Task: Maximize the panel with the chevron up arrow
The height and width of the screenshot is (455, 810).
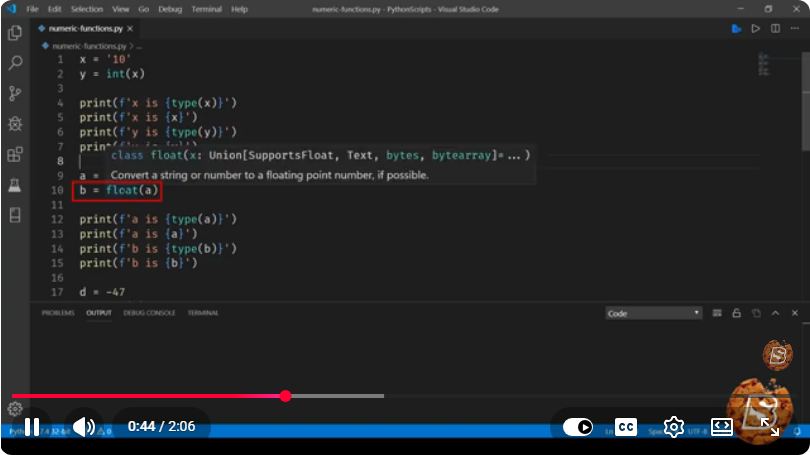Action: click(775, 313)
